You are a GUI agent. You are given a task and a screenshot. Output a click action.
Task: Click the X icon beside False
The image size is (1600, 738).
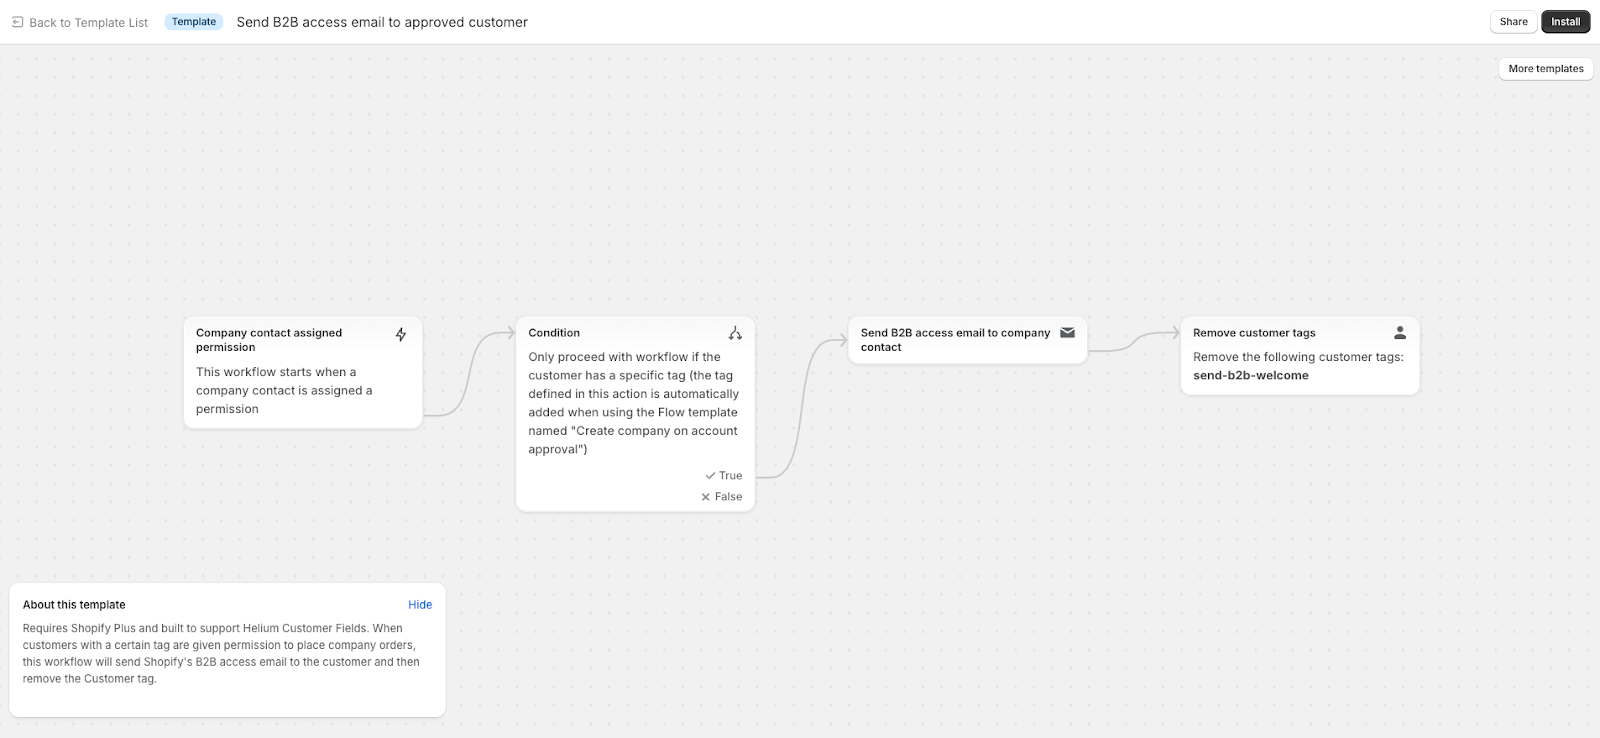[707, 496]
